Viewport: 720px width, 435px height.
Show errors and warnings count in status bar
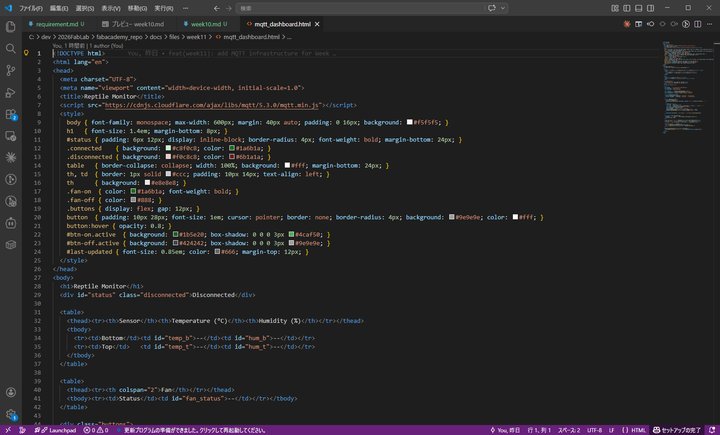(x=96, y=430)
